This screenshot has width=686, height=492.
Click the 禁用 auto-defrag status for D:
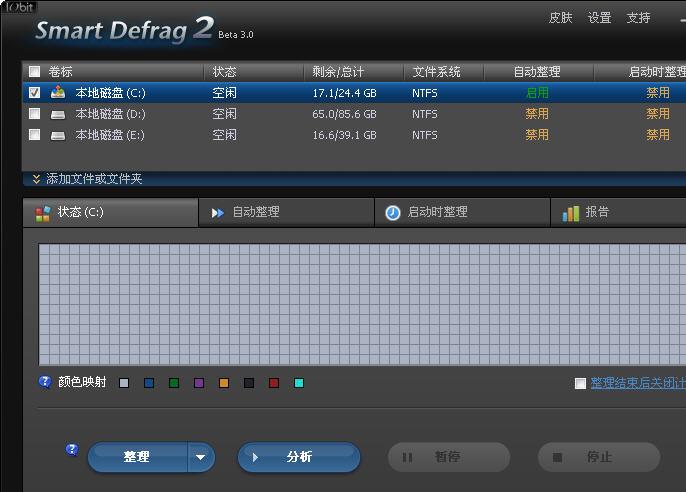pos(537,114)
